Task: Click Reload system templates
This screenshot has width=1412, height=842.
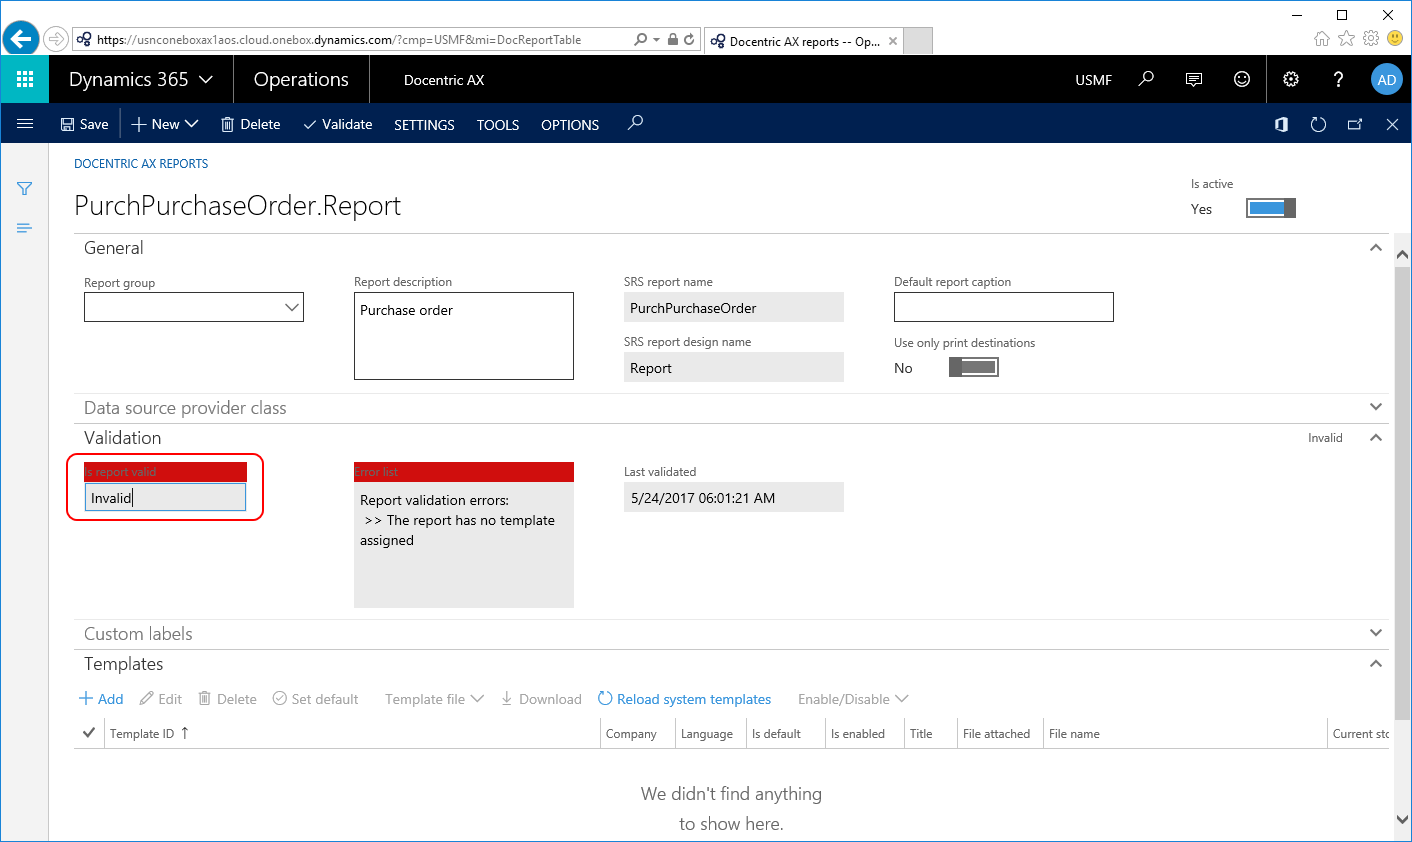Action: 685,699
